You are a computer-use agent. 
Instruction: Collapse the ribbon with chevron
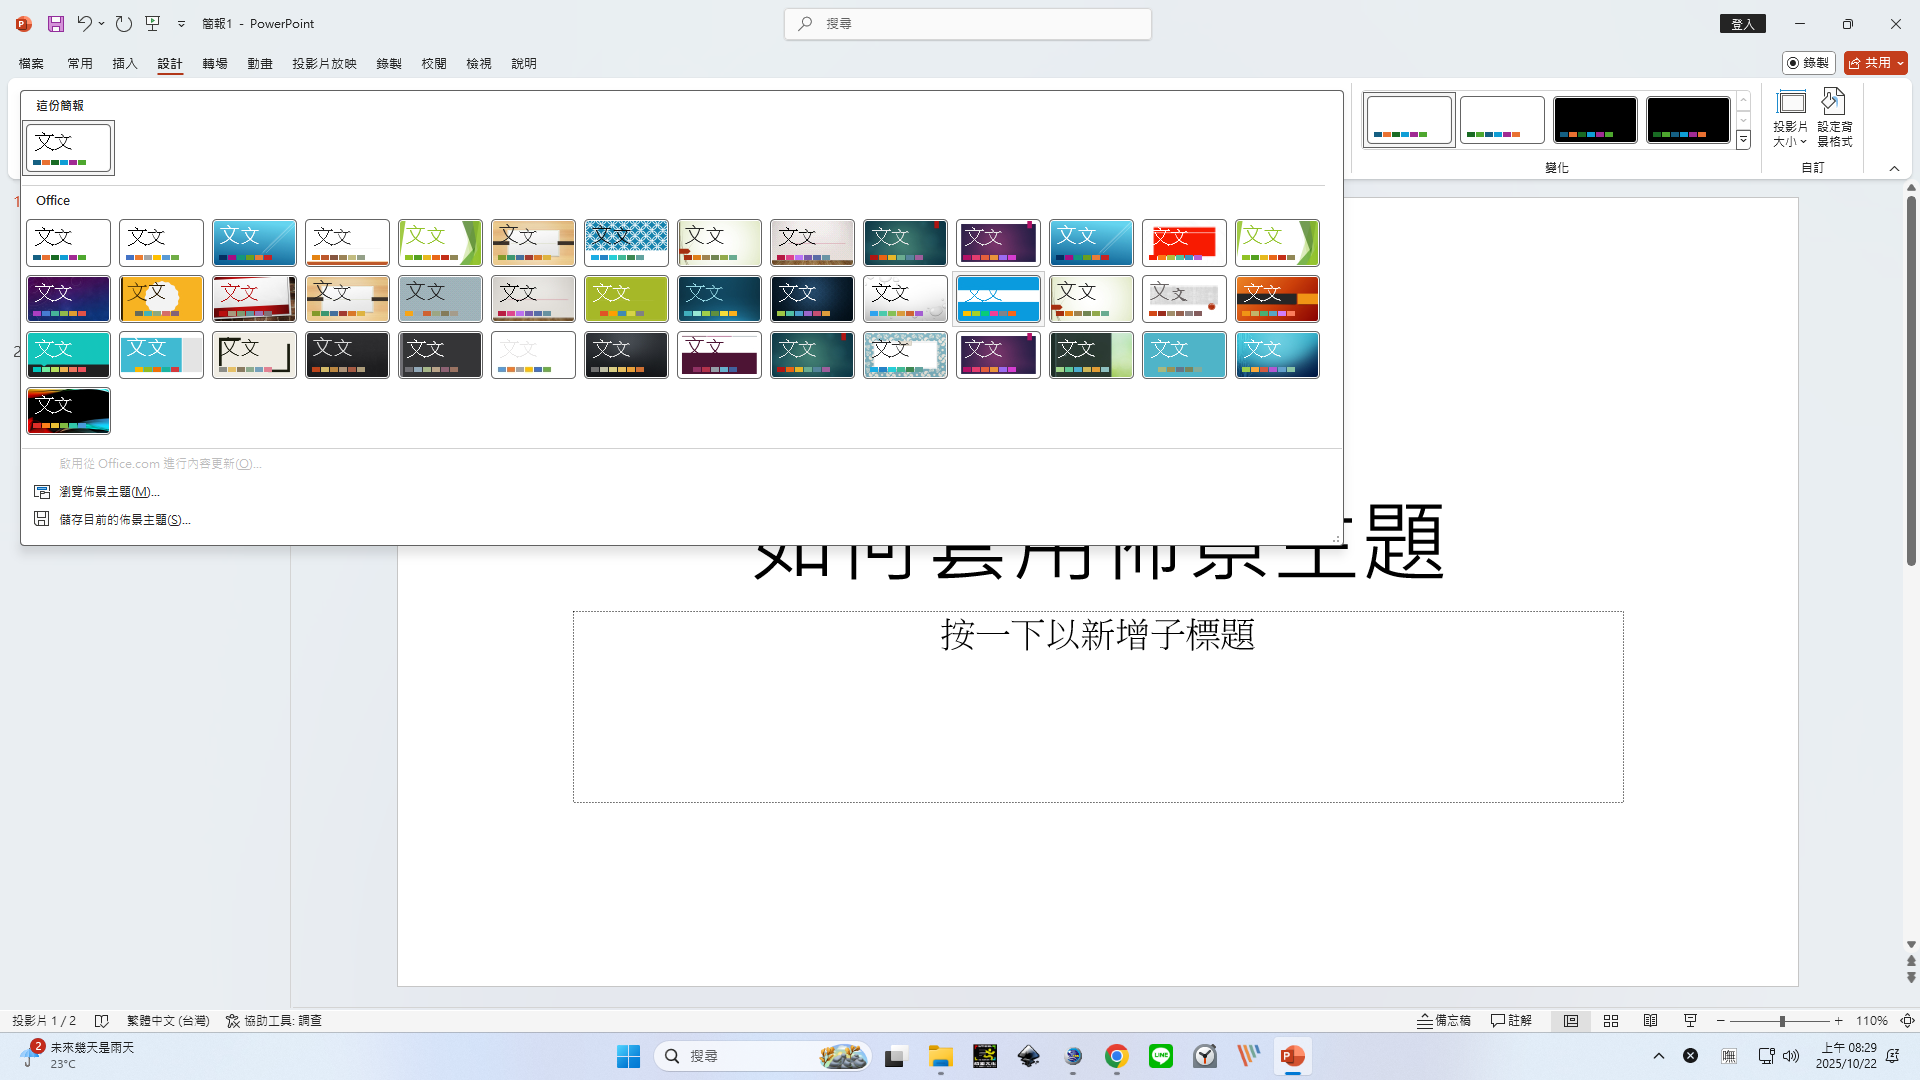1894,168
